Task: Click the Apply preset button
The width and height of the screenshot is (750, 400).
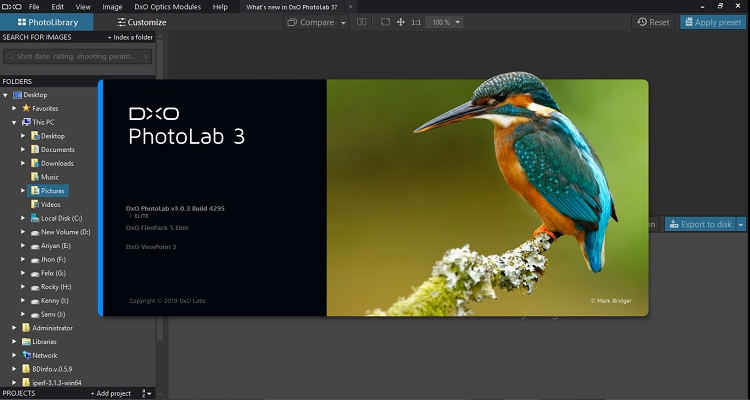Action: (x=713, y=22)
